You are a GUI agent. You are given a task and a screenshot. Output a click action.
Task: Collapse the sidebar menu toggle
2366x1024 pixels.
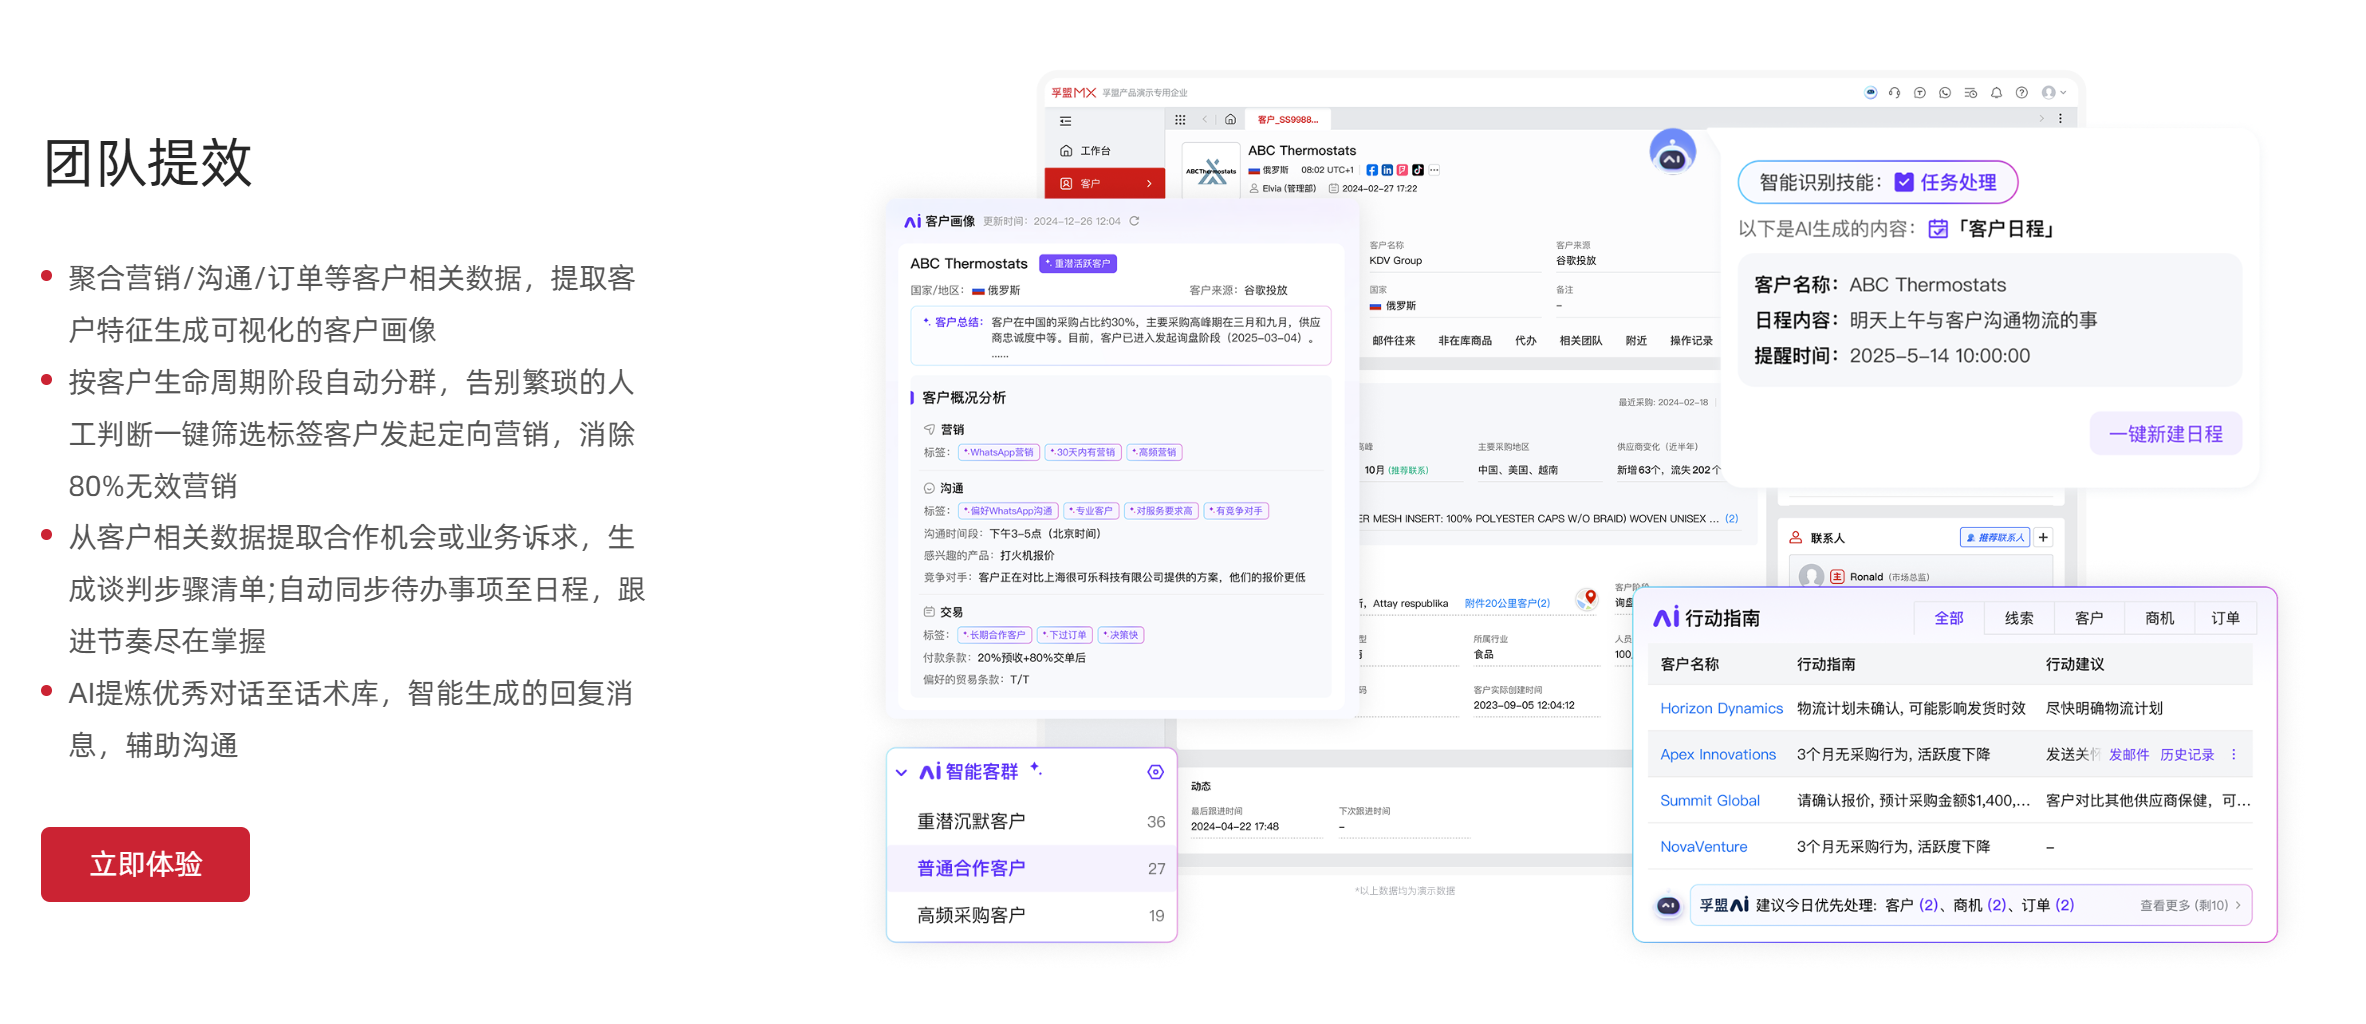(1066, 121)
